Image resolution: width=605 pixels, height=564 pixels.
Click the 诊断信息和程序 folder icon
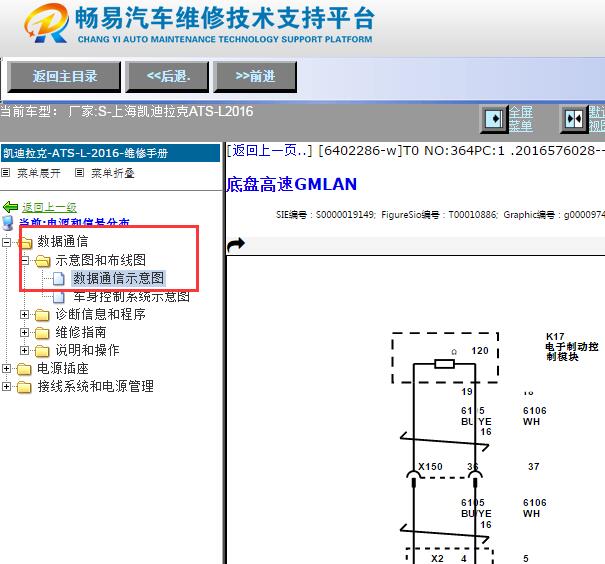point(42,315)
